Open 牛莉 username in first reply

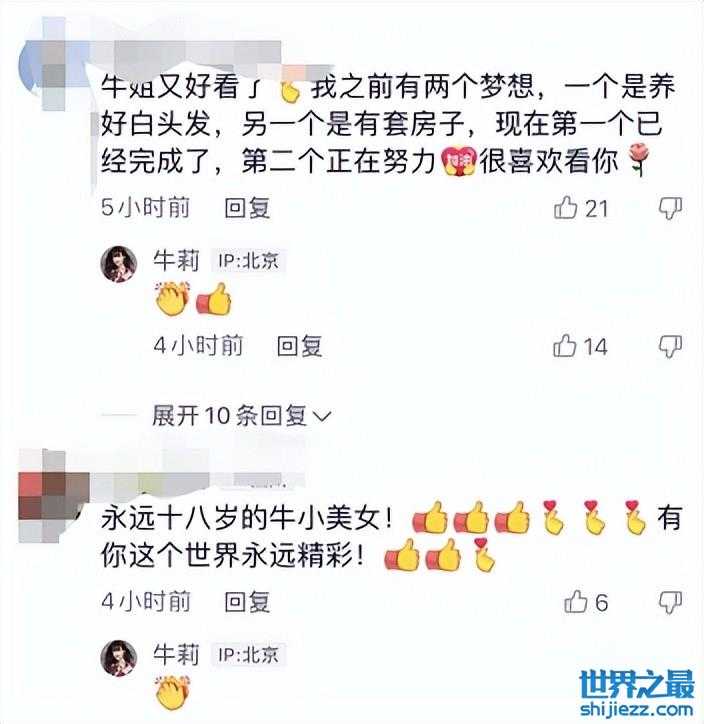coord(176,260)
